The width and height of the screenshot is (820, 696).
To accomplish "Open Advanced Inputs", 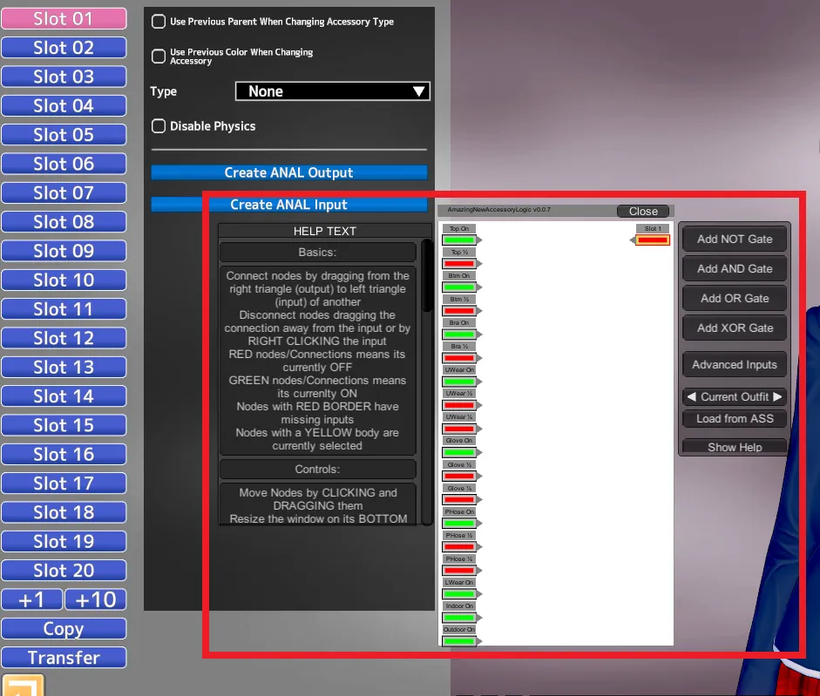I will pos(734,365).
